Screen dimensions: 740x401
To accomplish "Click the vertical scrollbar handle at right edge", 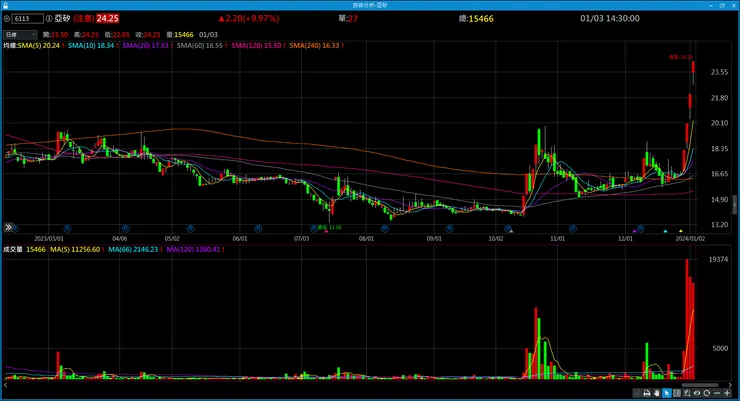I will pos(734,205).
